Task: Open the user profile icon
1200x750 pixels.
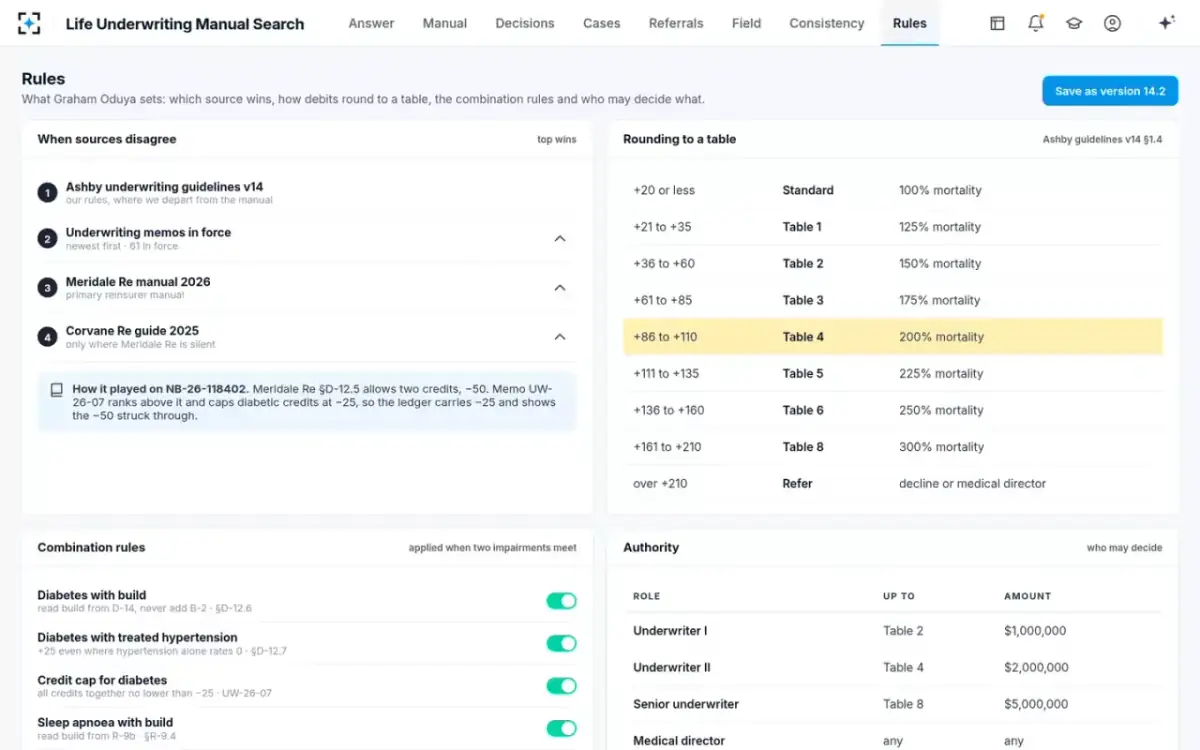Action: [x=1112, y=23]
